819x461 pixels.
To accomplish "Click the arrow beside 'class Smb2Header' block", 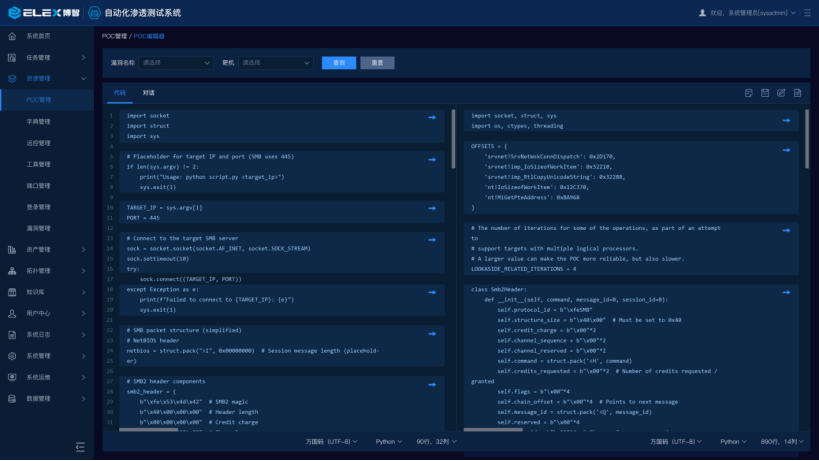I will [x=786, y=292].
